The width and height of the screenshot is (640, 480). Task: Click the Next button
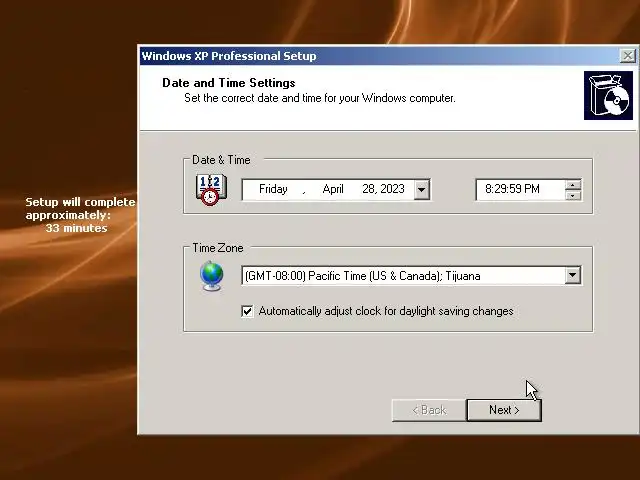(504, 410)
